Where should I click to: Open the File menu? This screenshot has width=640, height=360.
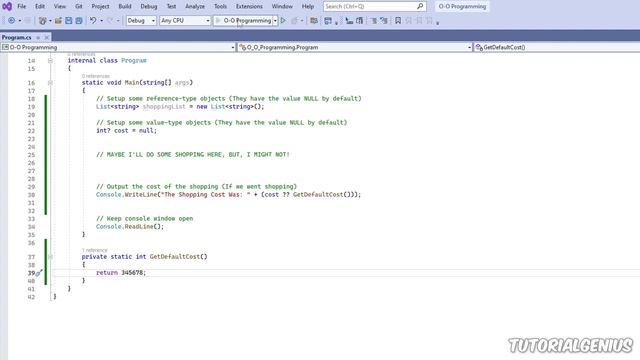[22, 6]
